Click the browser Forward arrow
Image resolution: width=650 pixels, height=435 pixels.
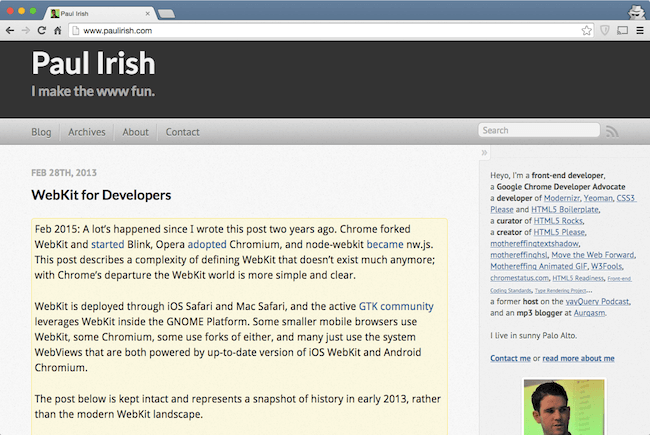26,30
